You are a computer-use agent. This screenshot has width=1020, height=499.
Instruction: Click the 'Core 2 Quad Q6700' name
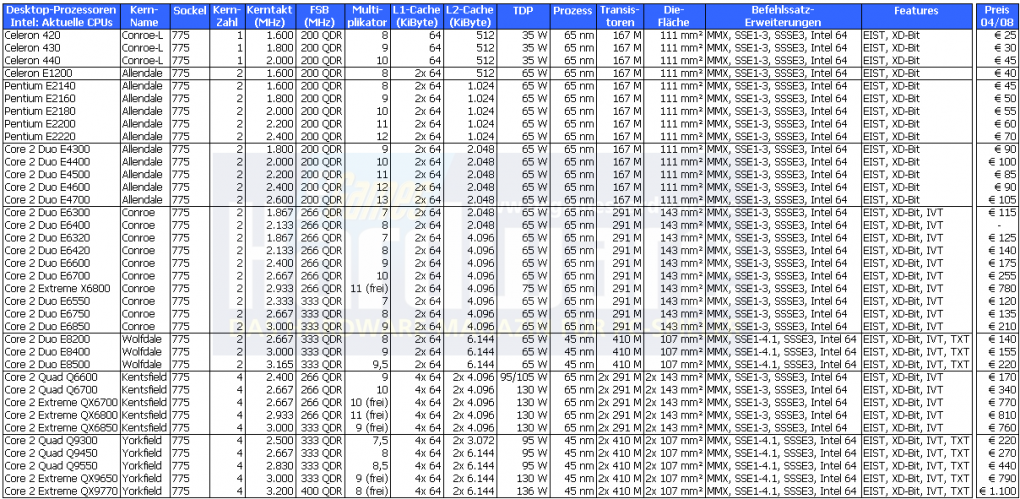62,390
